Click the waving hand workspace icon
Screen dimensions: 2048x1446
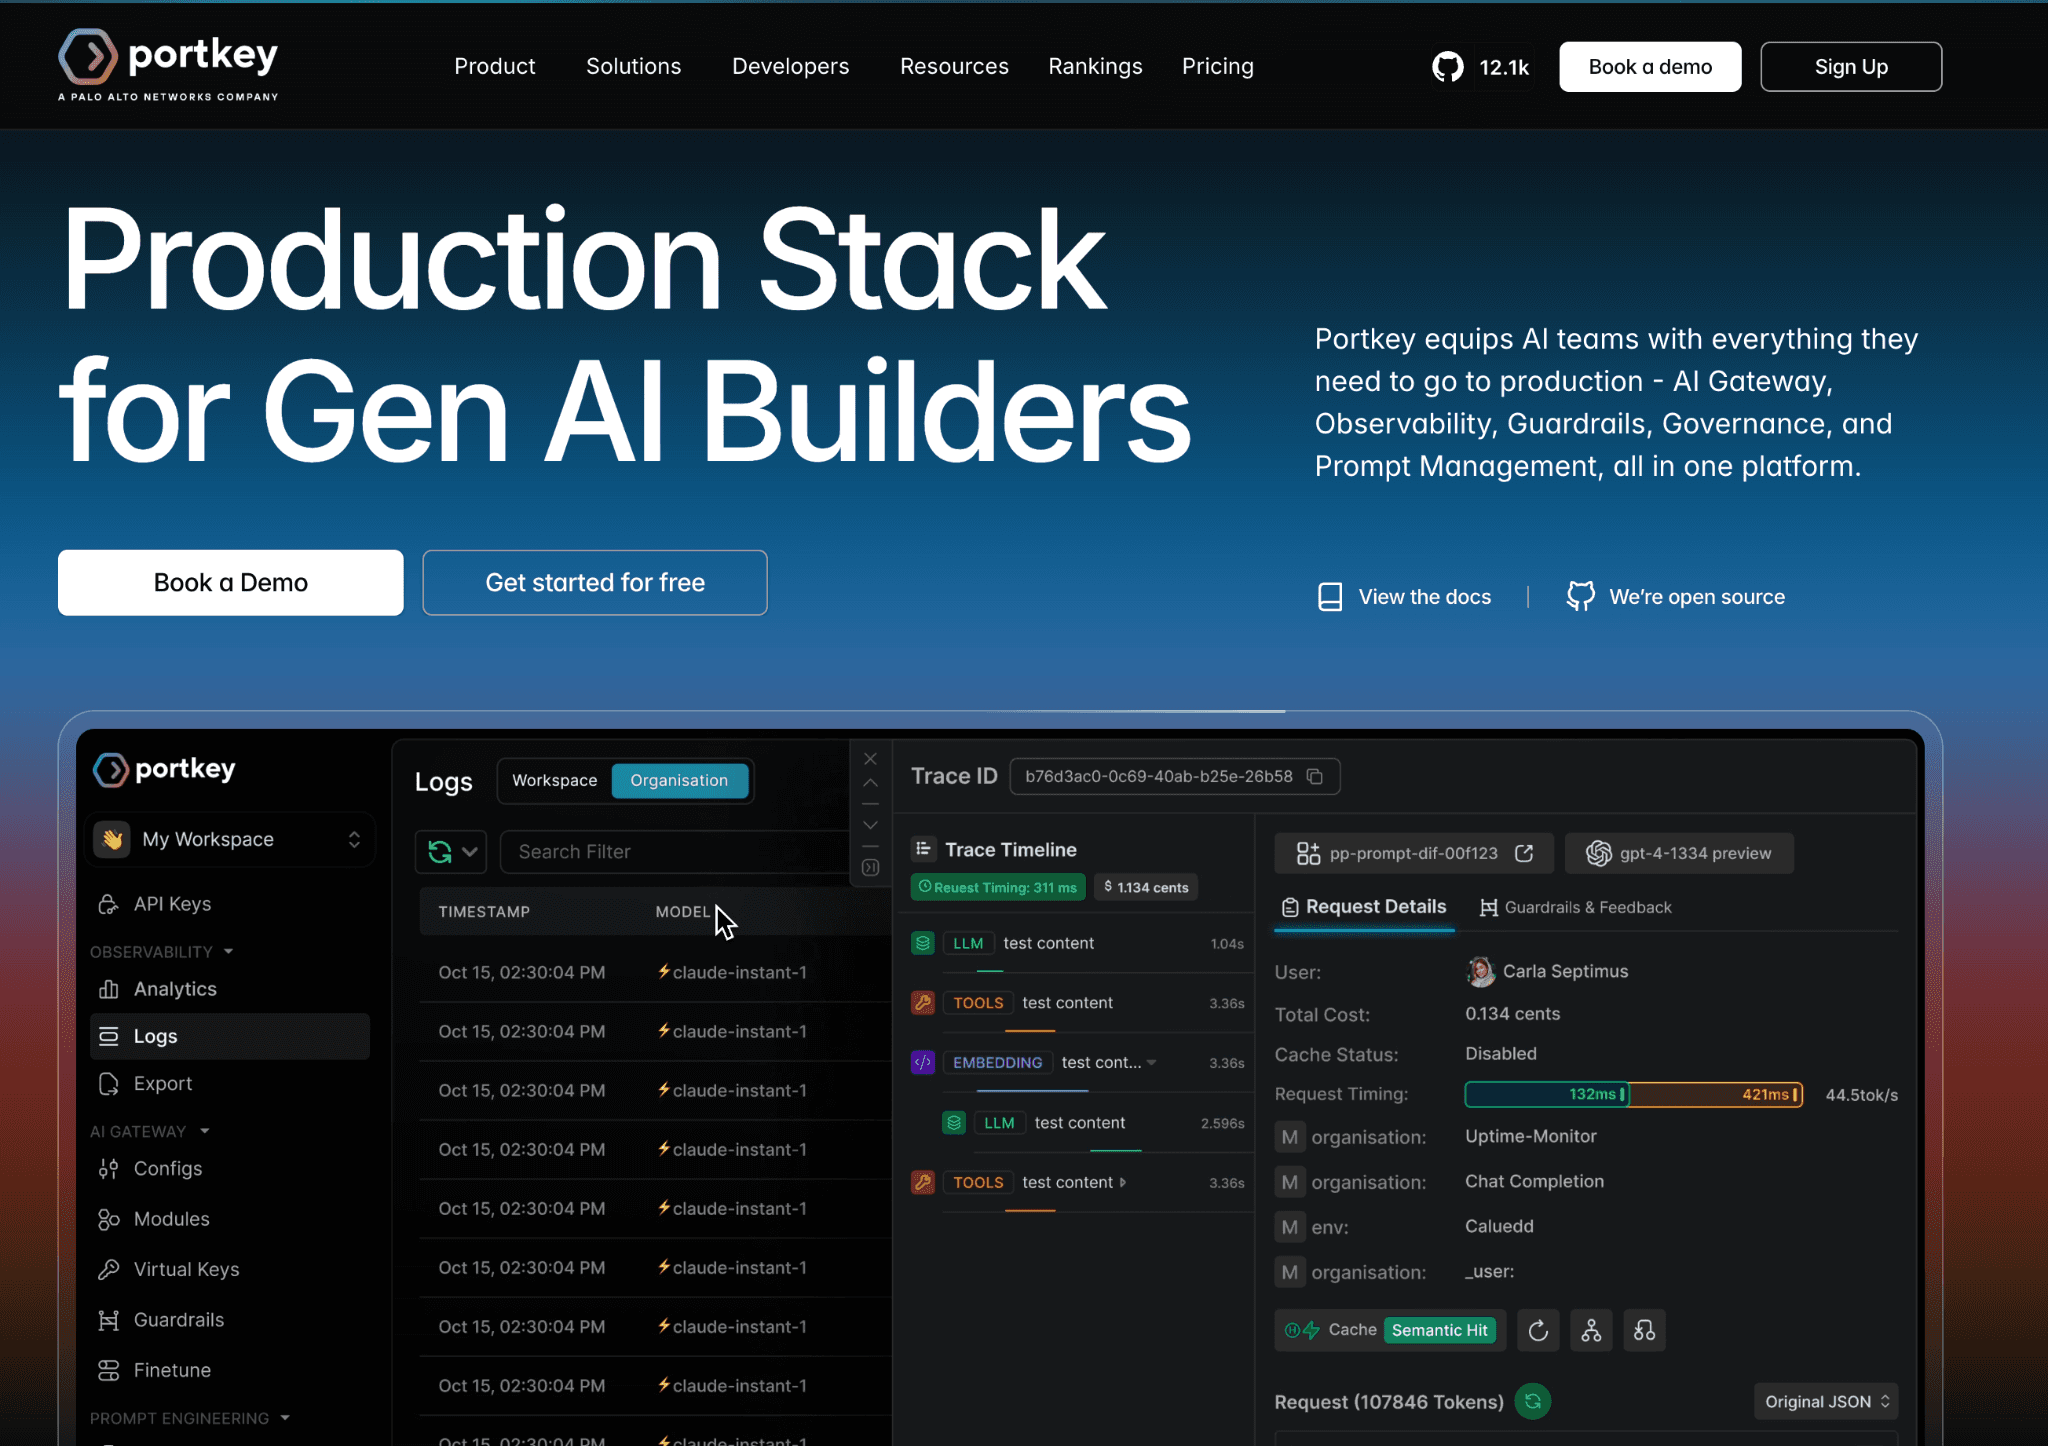(x=113, y=839)
